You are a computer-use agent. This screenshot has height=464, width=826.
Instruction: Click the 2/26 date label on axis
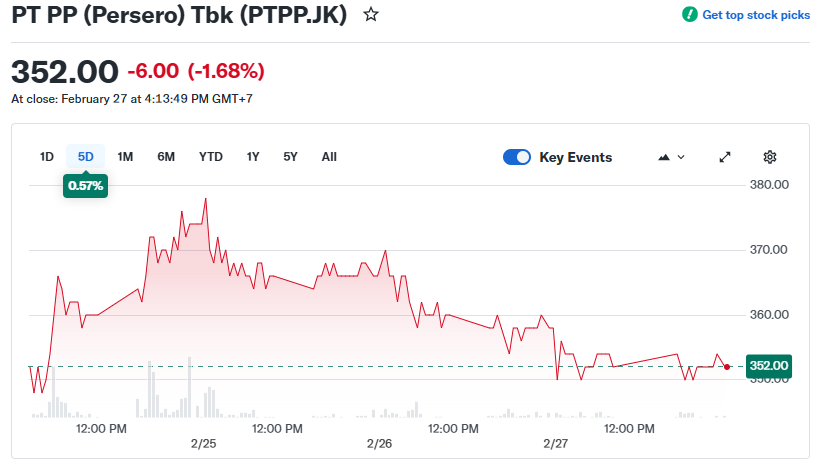(379, 443)
